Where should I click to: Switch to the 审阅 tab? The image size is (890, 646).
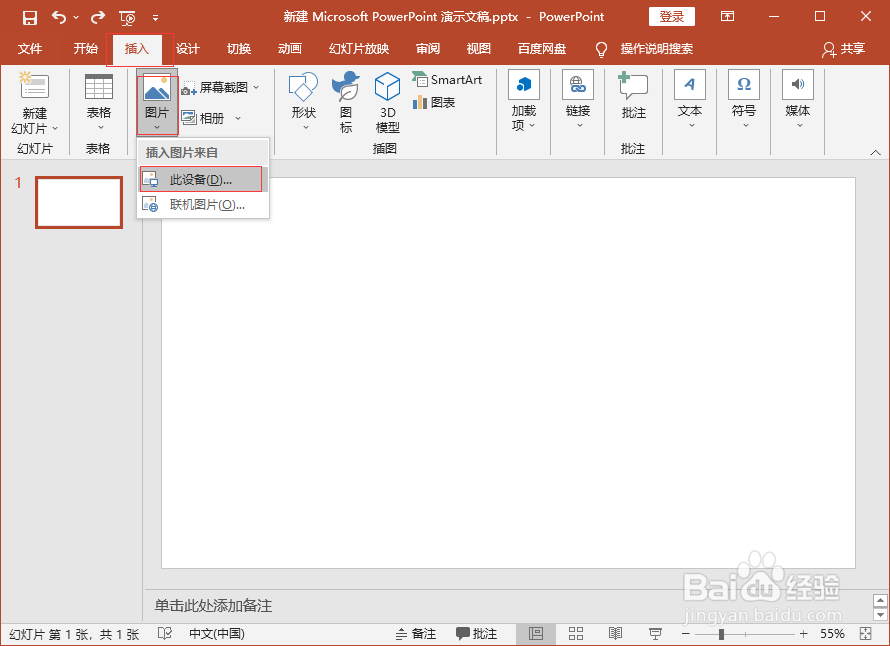[427, 49]
